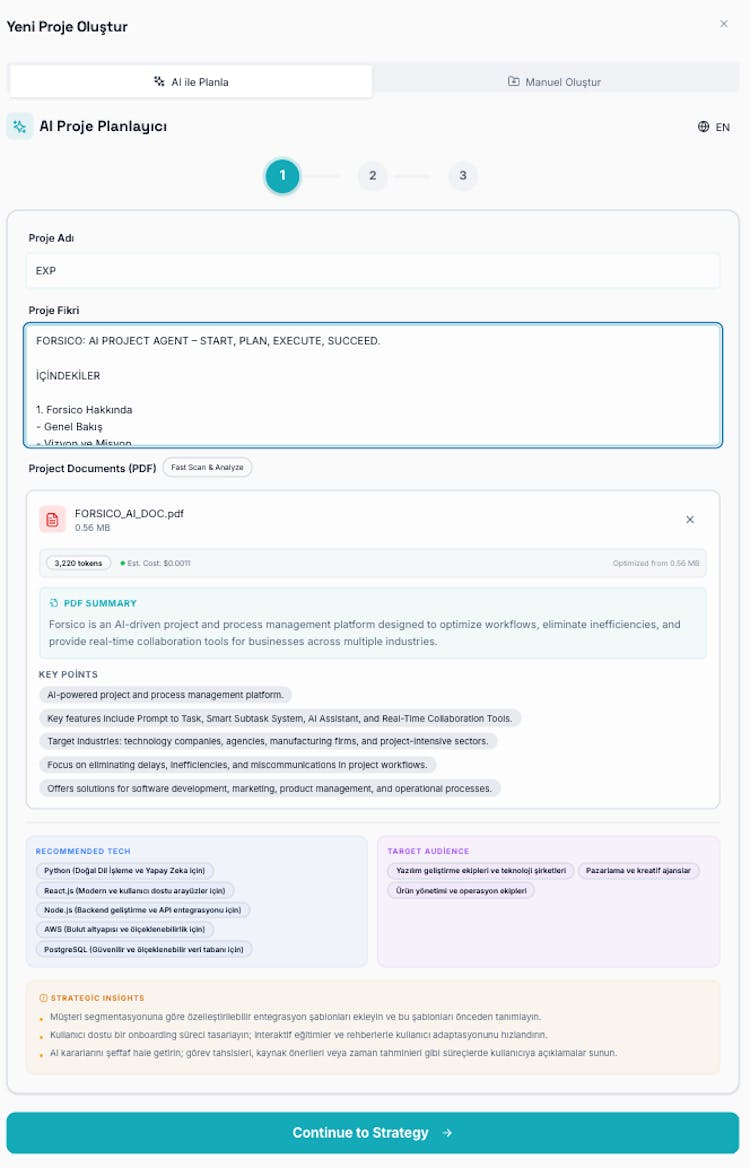
Task: Go to step 1 in wizard
Action: [282, 176]
